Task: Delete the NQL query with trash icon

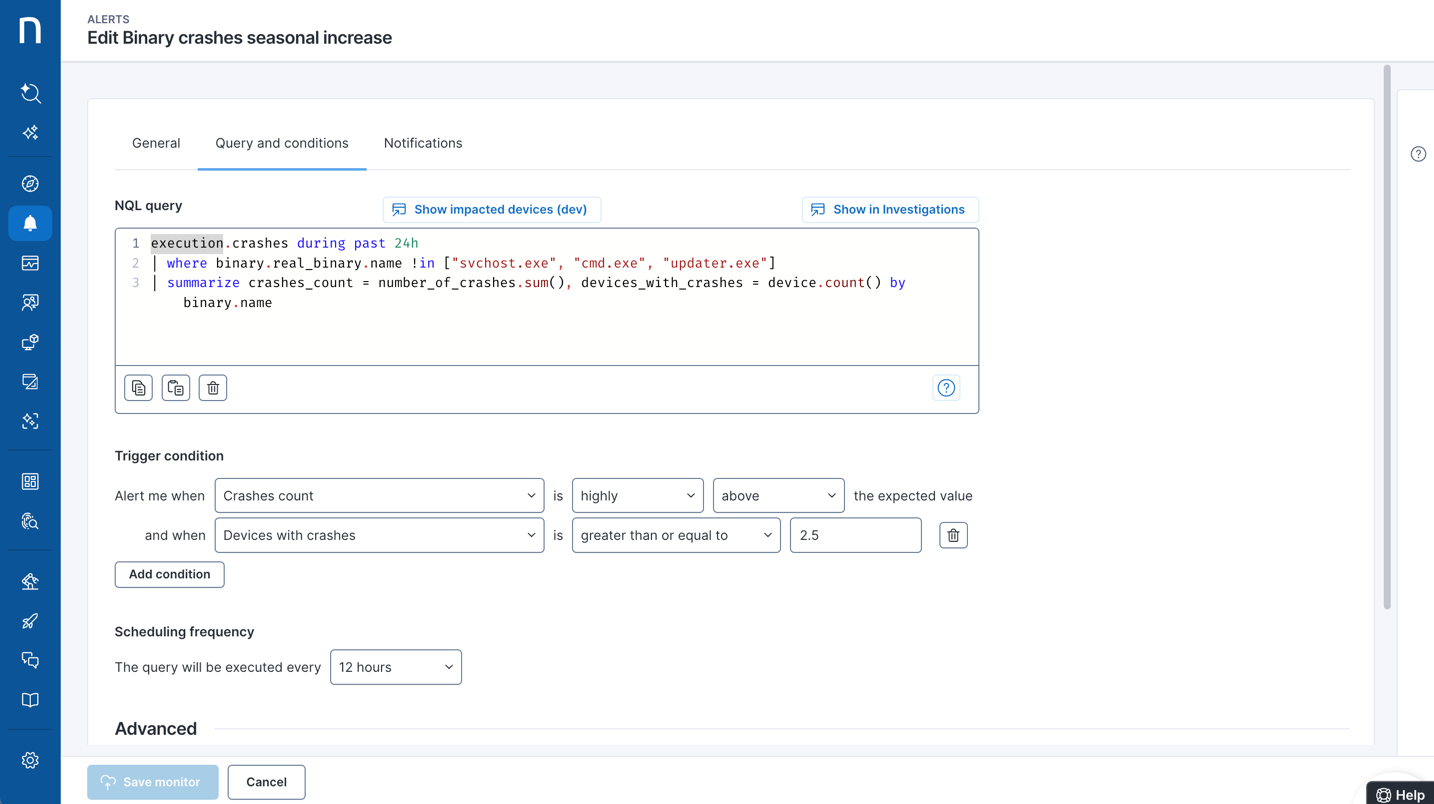Action: point(213,388)
